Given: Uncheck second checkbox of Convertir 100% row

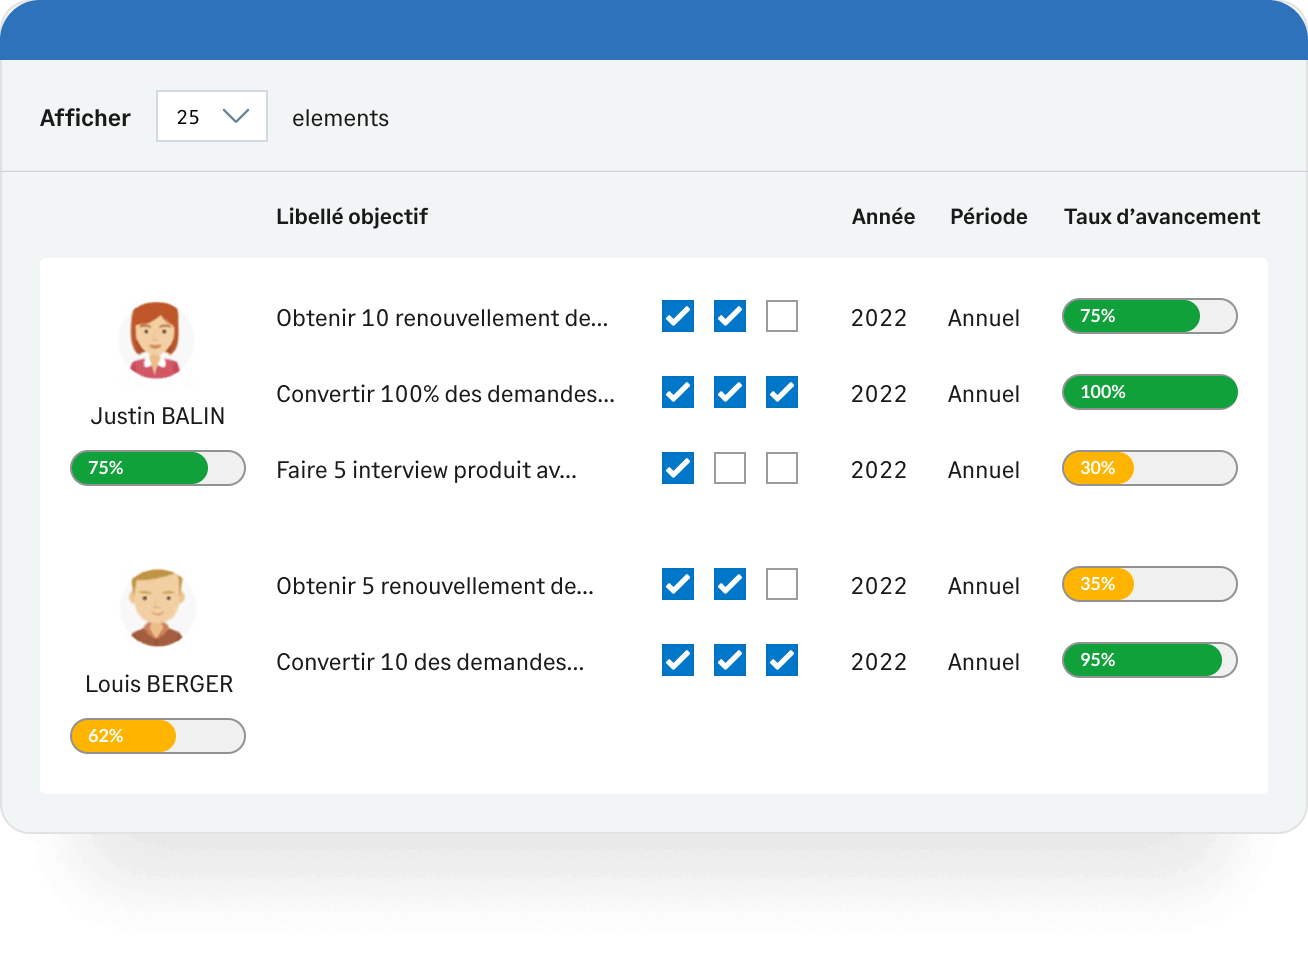Looking at the screenshot, I should [x=730, y=392].
